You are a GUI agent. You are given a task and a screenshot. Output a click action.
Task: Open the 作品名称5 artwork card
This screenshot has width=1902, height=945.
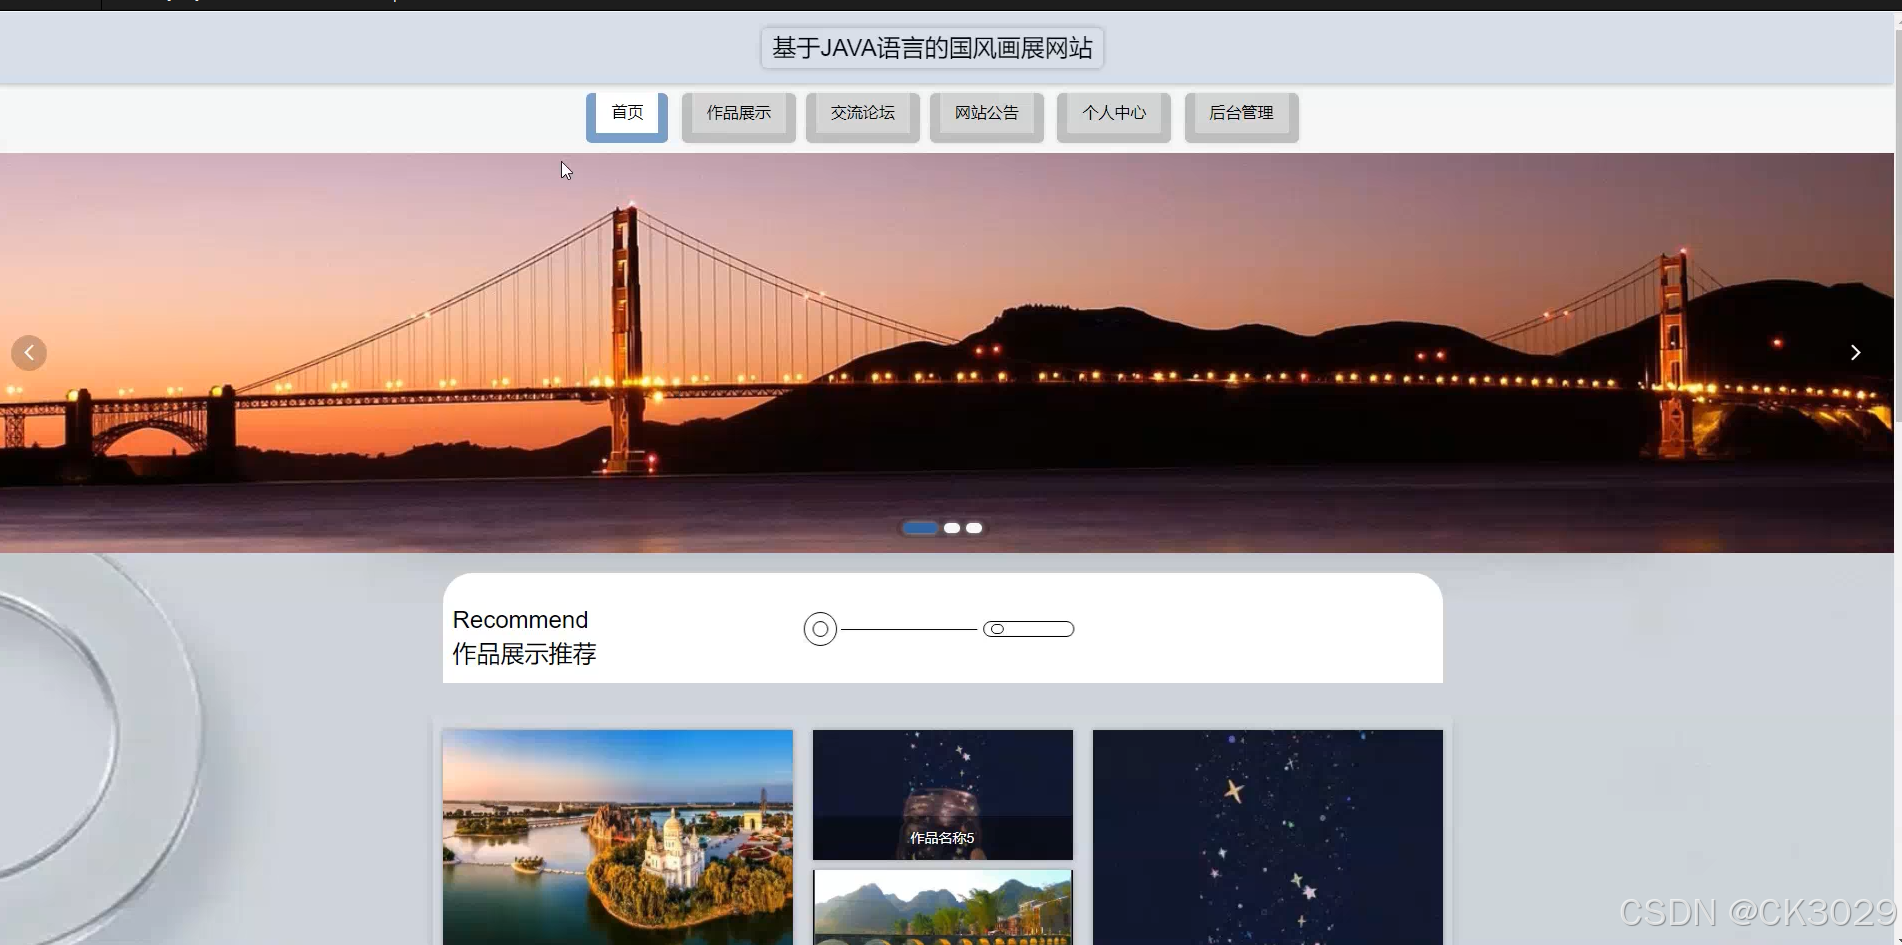943,795
